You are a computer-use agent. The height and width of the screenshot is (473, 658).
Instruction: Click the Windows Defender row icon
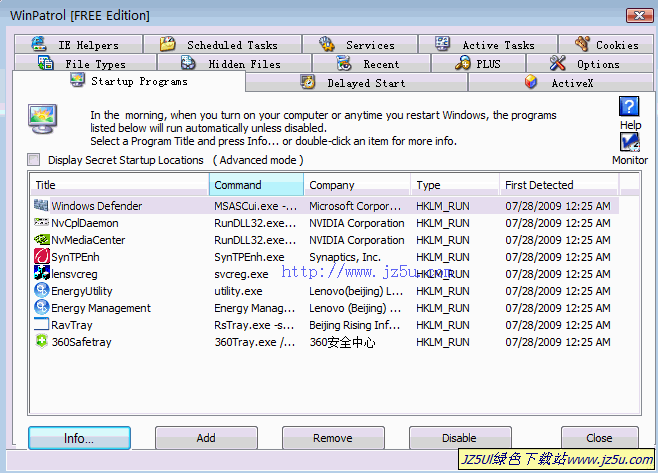[x=41, y=205]
